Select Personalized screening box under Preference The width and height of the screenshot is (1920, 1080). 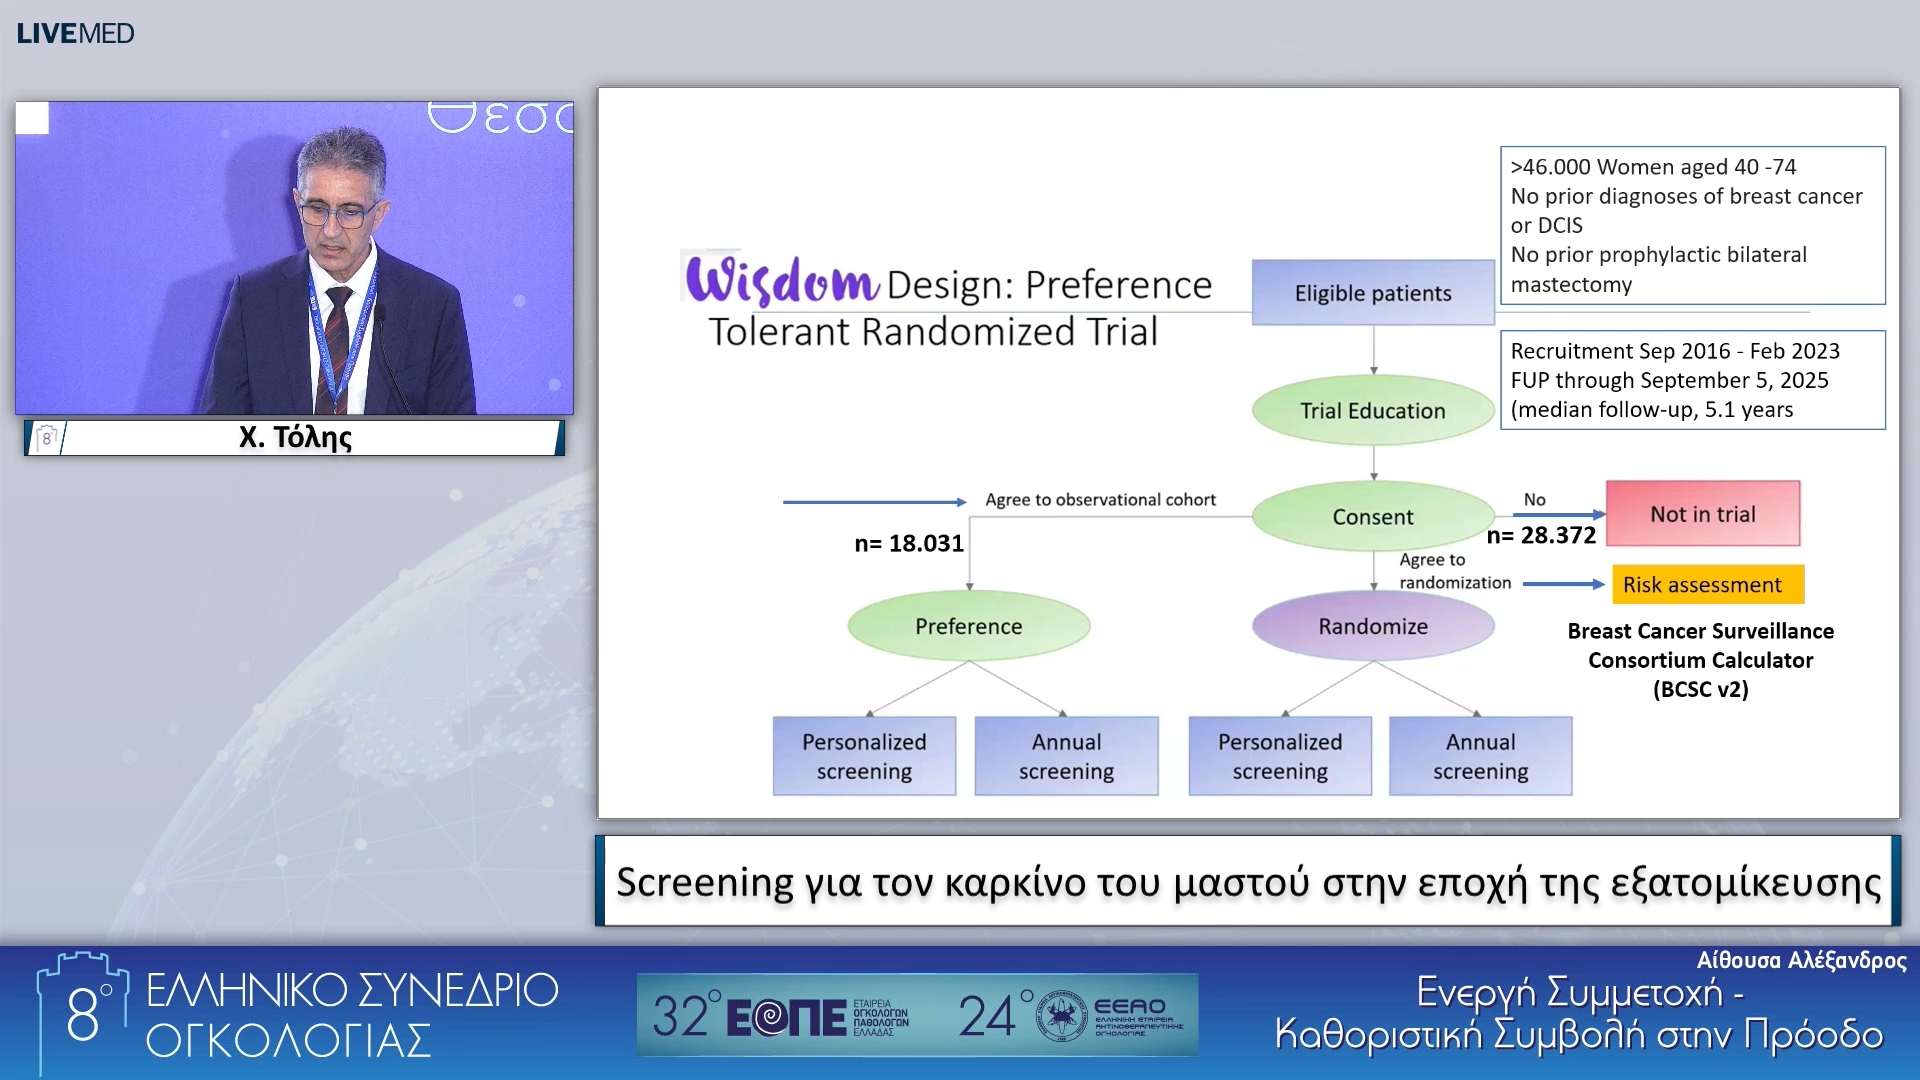[864, 756]
